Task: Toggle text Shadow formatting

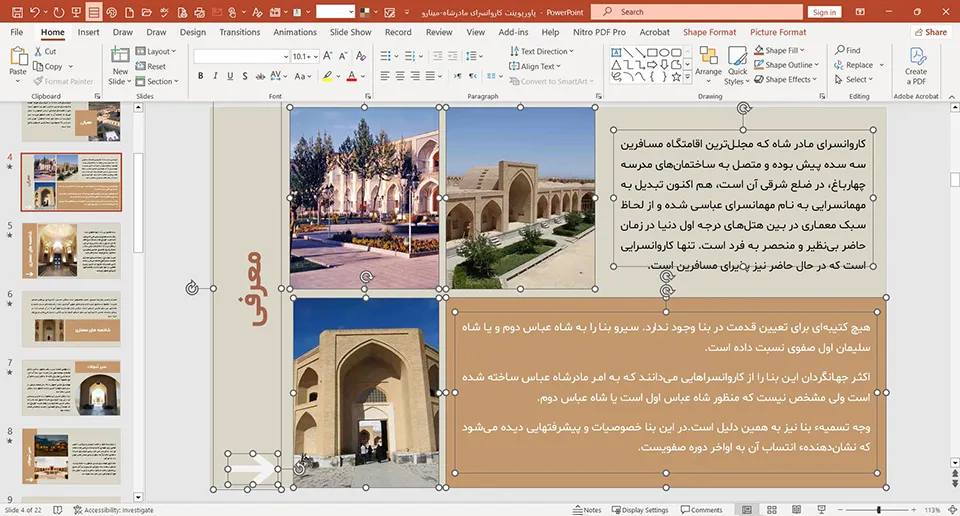Action: coord(245,76)
